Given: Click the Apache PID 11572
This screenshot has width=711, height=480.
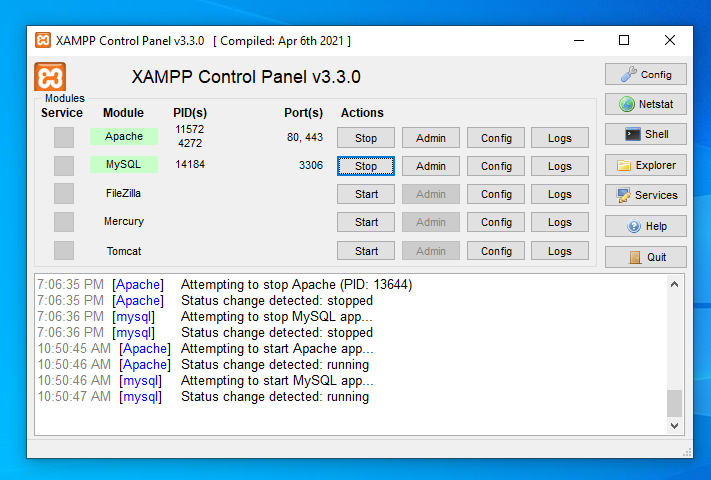Looking at the screenshot, I should (x=190, y=129).
